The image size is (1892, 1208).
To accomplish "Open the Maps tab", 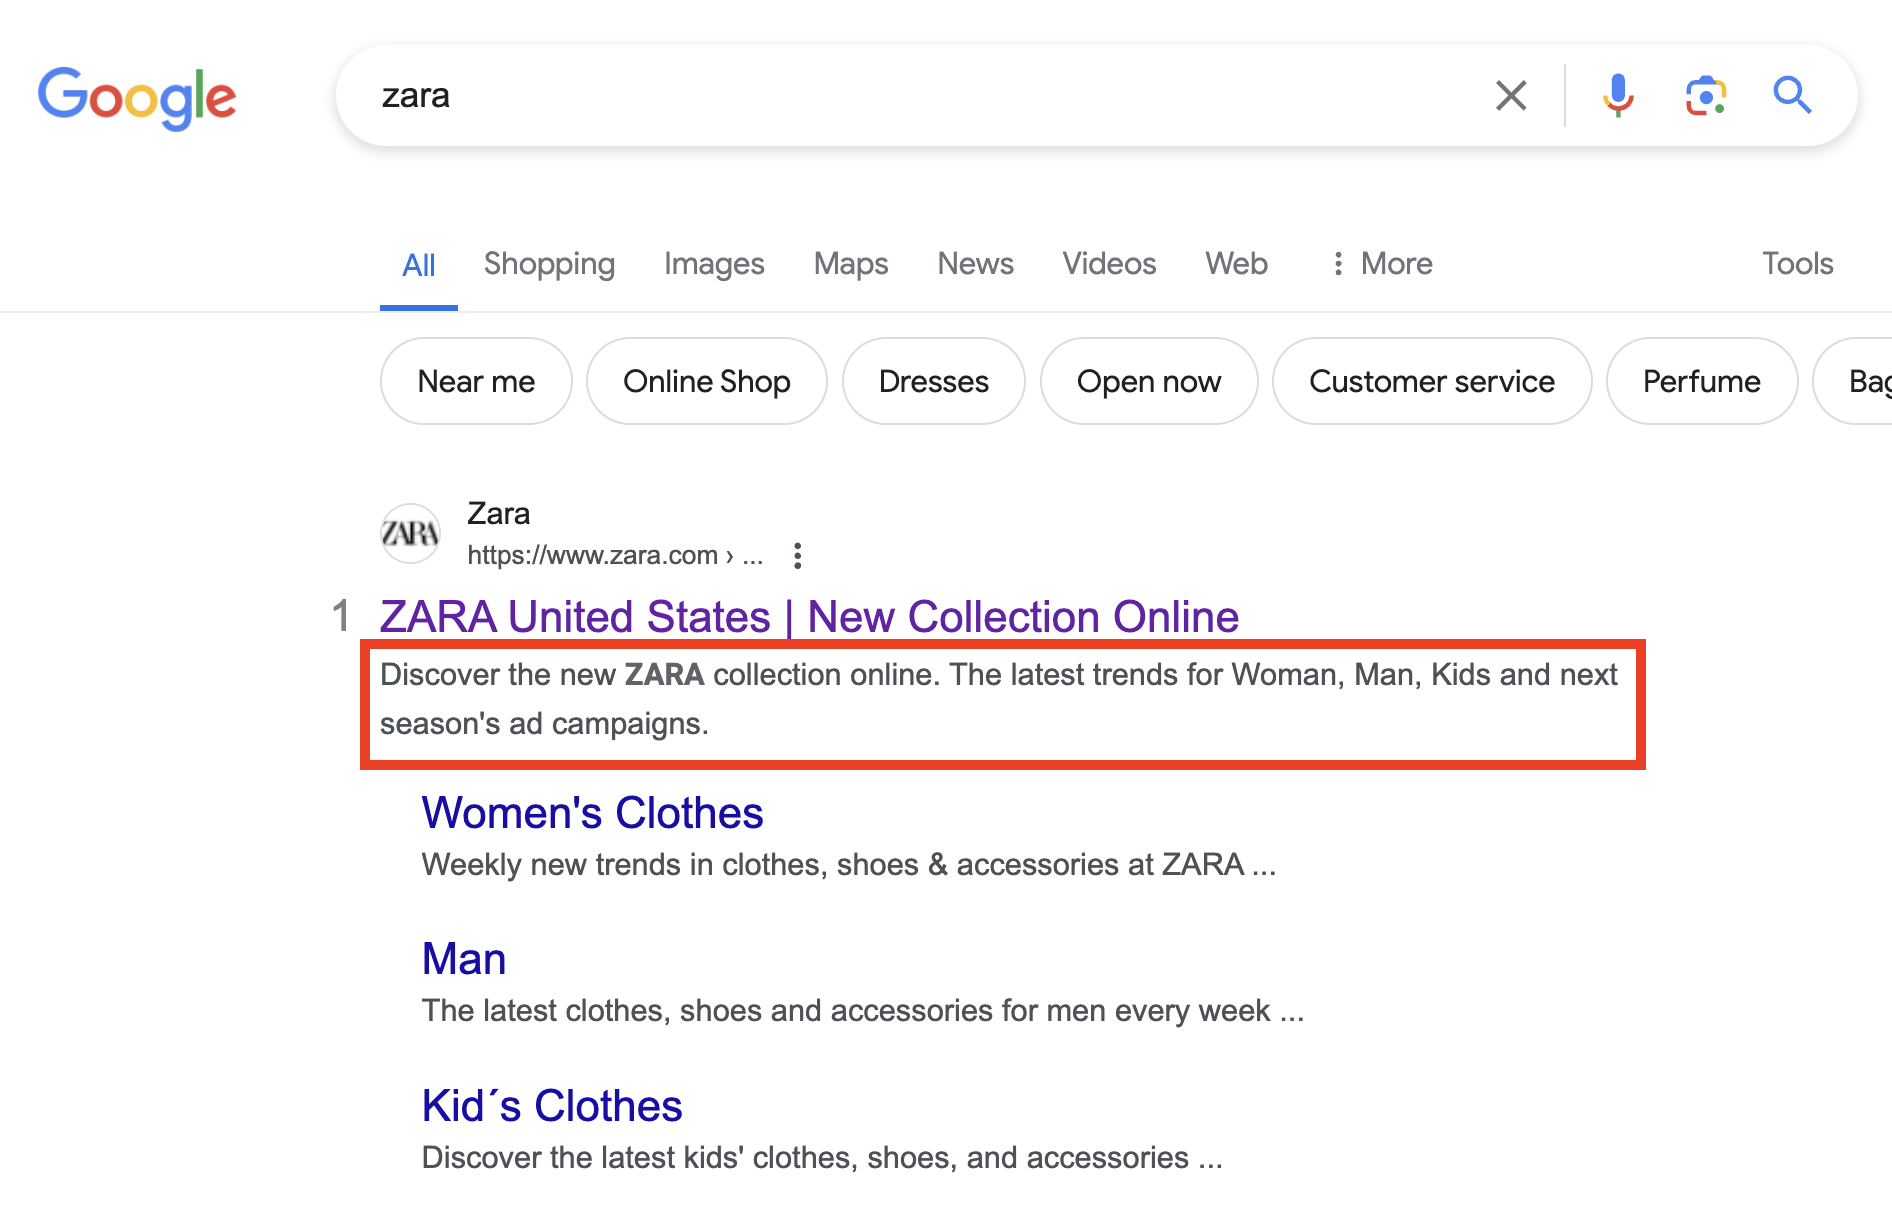I will pyautogui.click(x=851, y=264).
